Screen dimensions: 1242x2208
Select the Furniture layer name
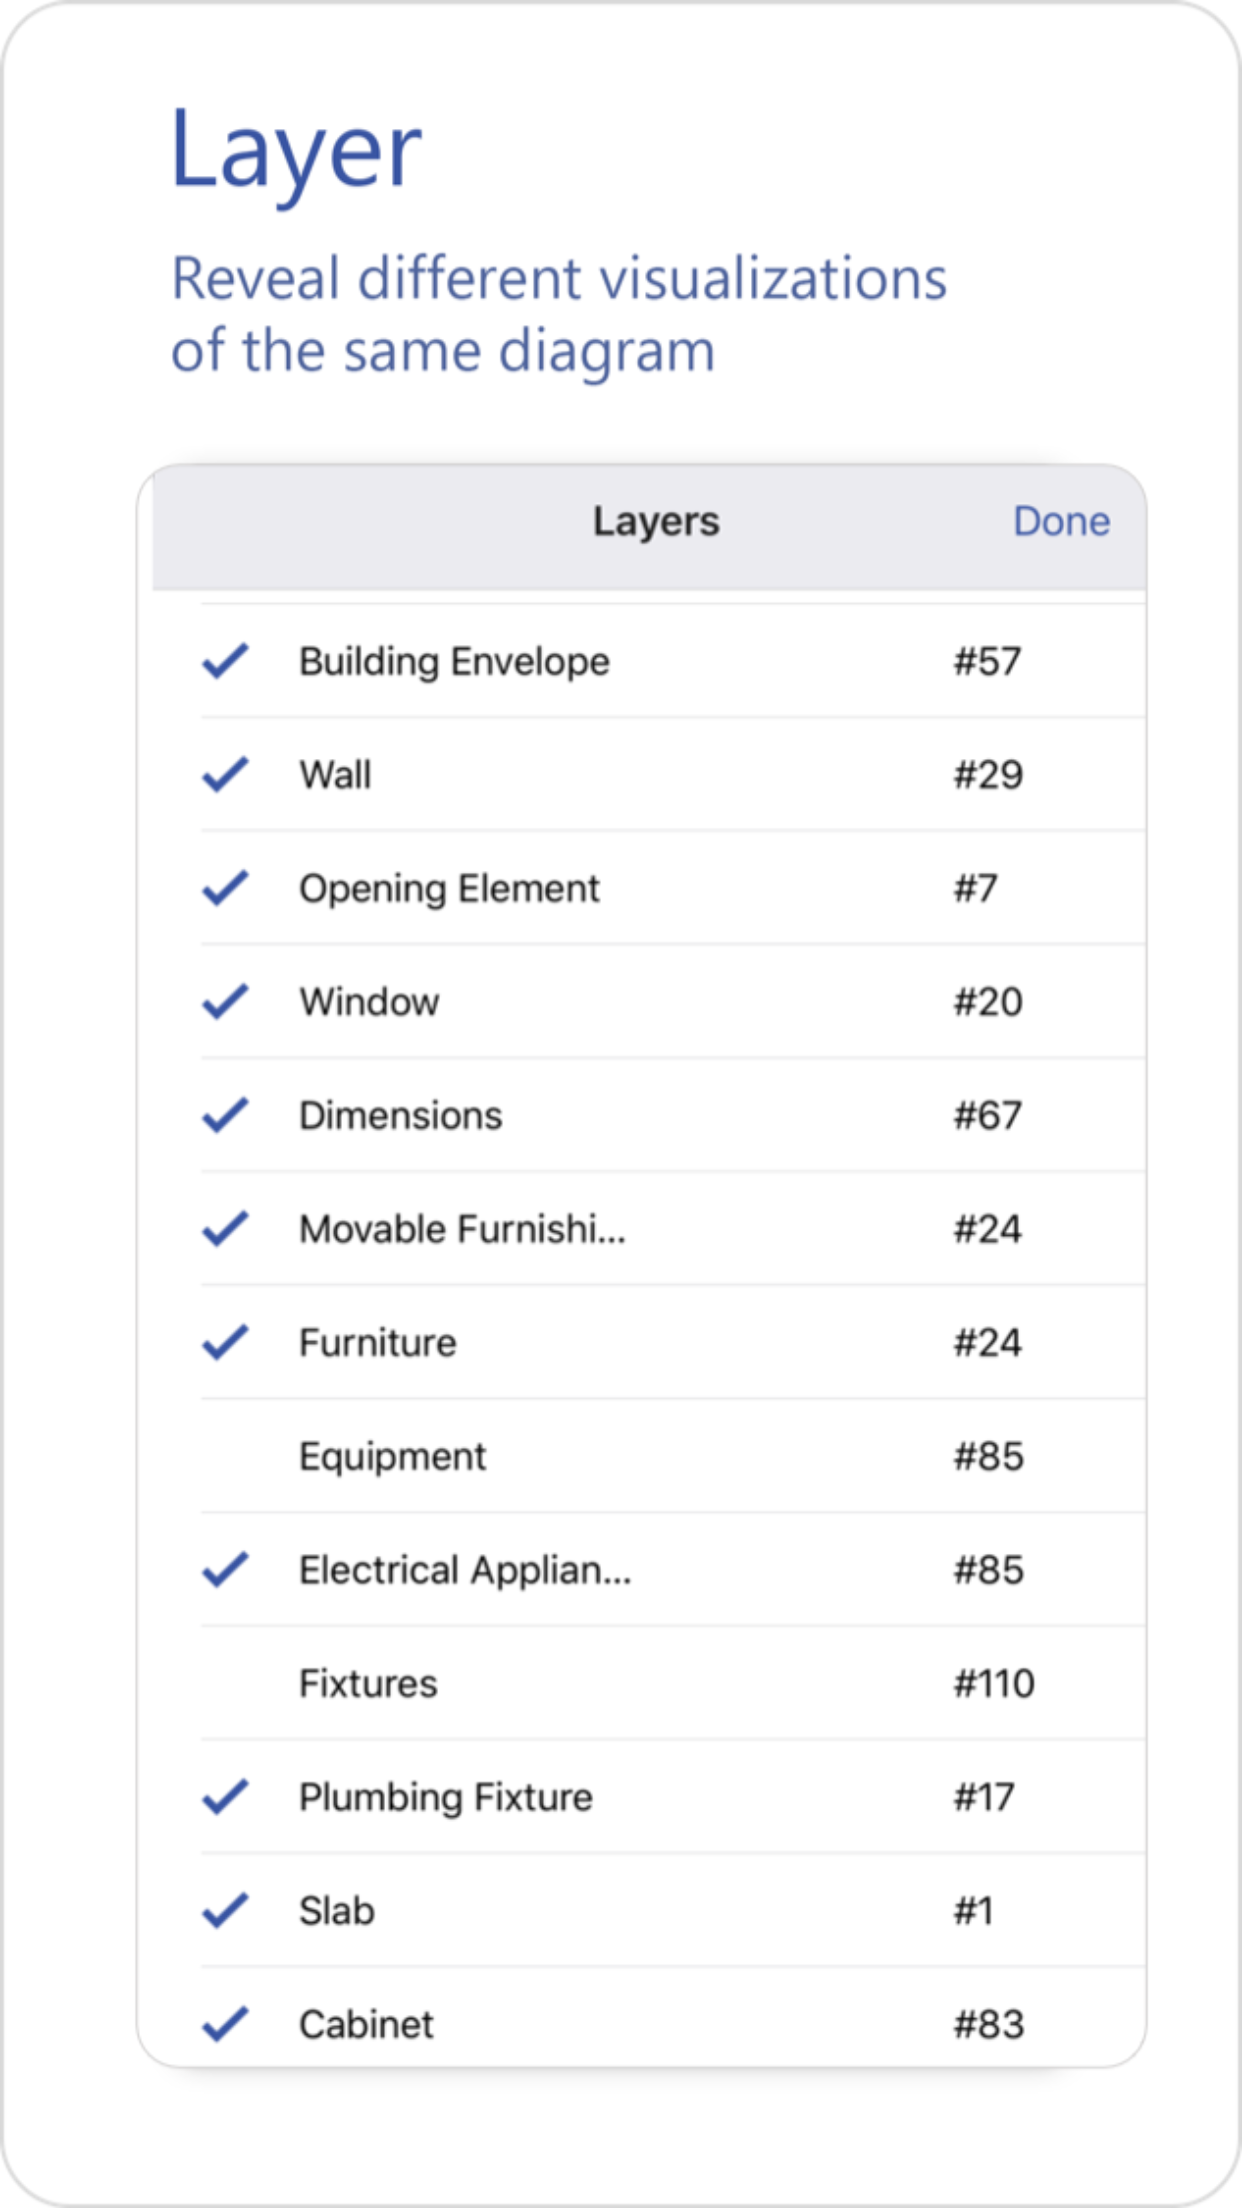click(377, 1342)
